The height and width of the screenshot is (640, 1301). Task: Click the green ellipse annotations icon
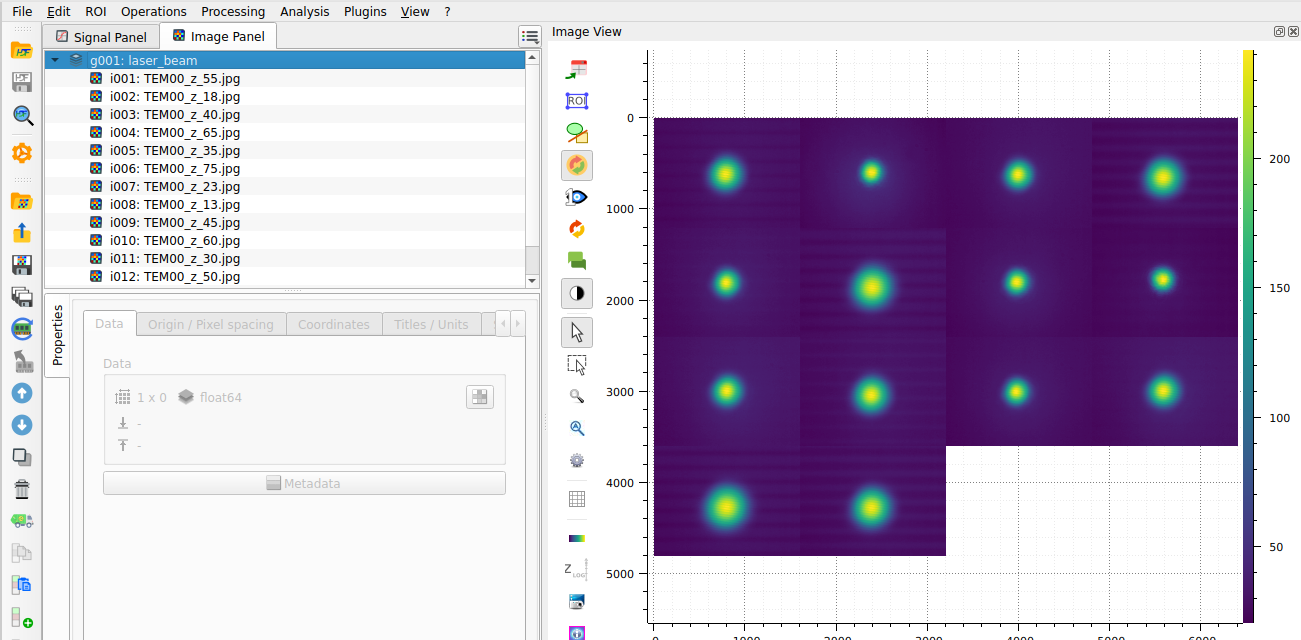click(577, 133)
